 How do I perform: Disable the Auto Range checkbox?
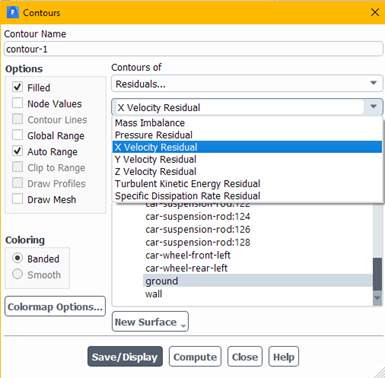17,151
